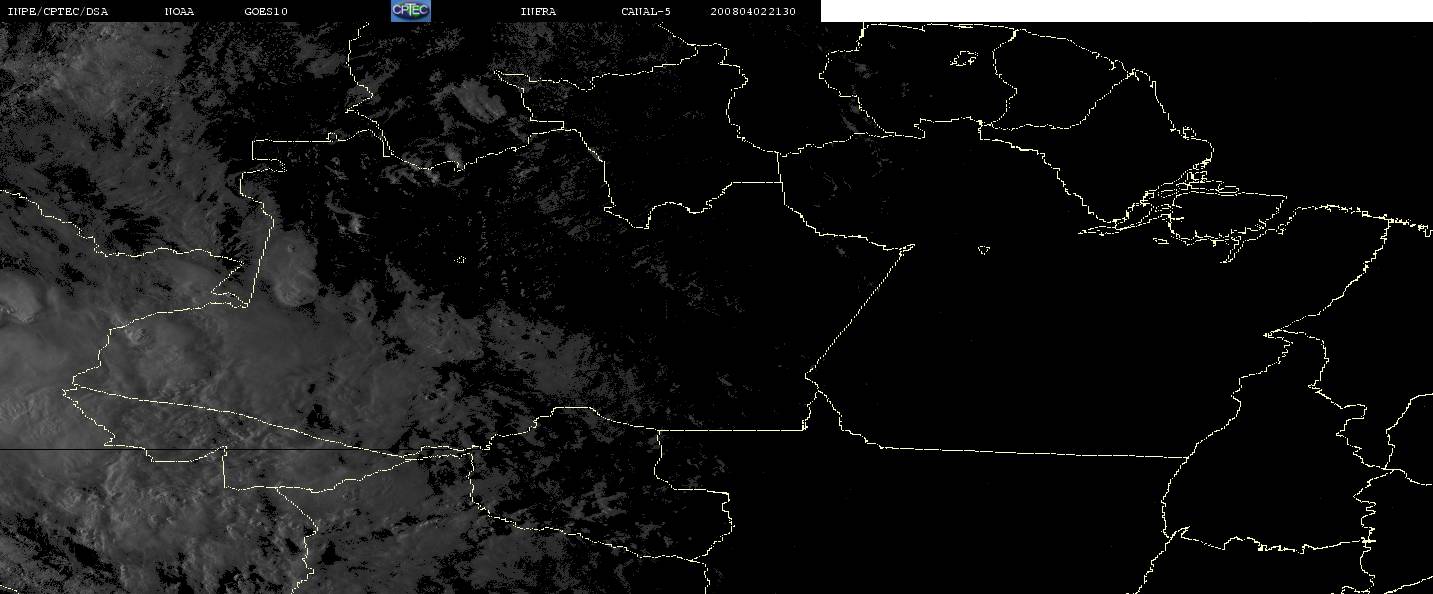The height and width of the screenshot is (594, 1433).
Task: Click the GOES10 satellite label
Action: pos(266,11)
